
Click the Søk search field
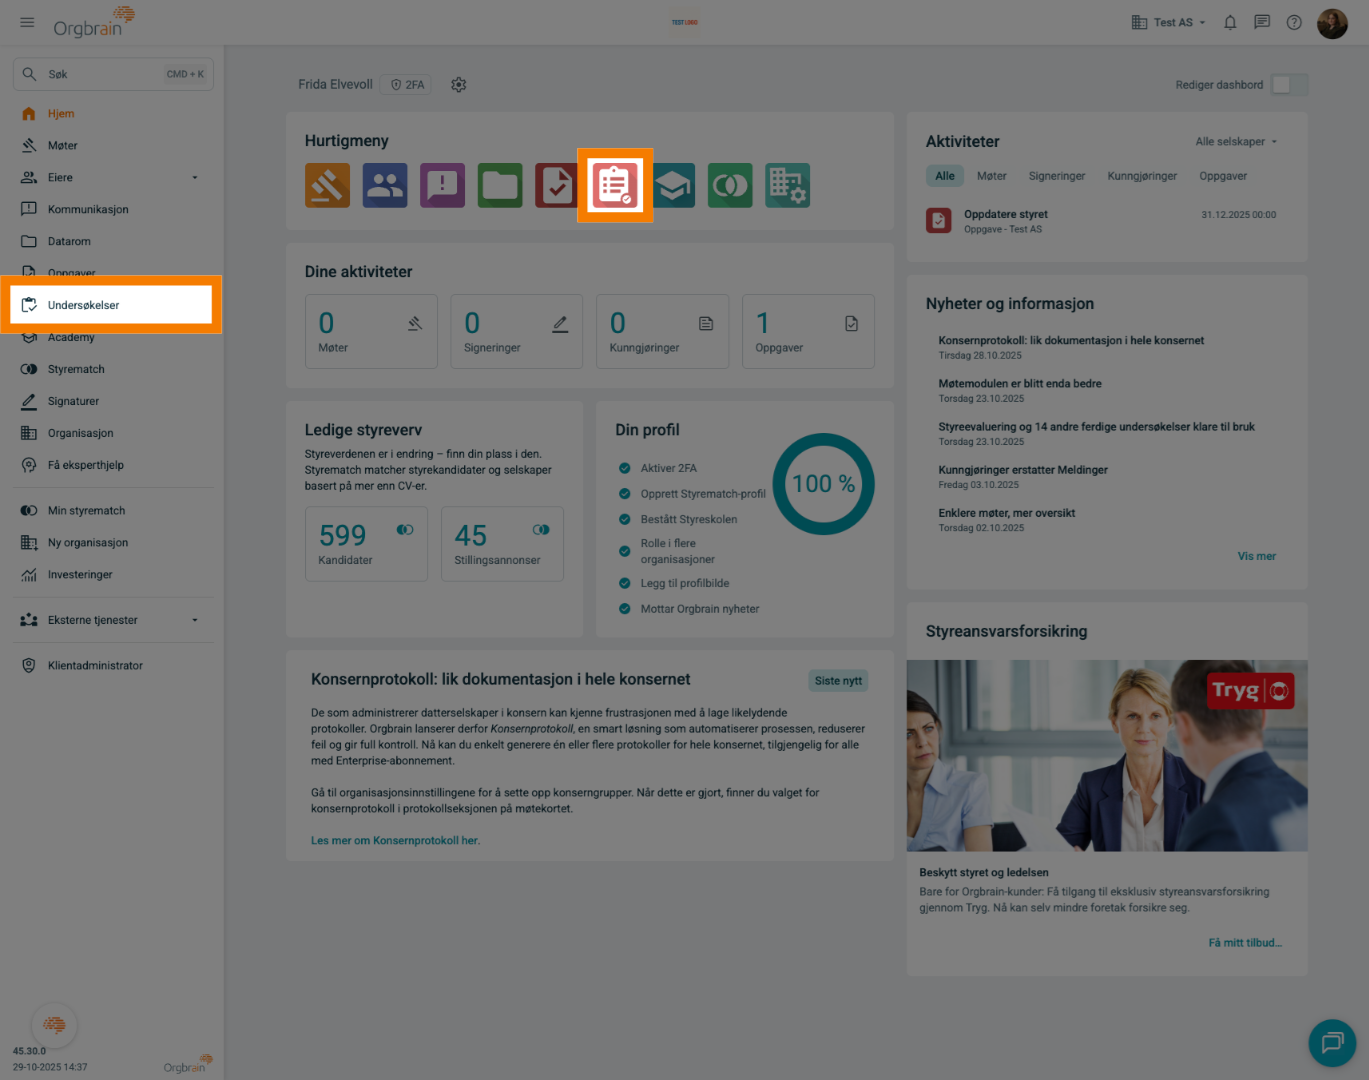click(100, 74)
